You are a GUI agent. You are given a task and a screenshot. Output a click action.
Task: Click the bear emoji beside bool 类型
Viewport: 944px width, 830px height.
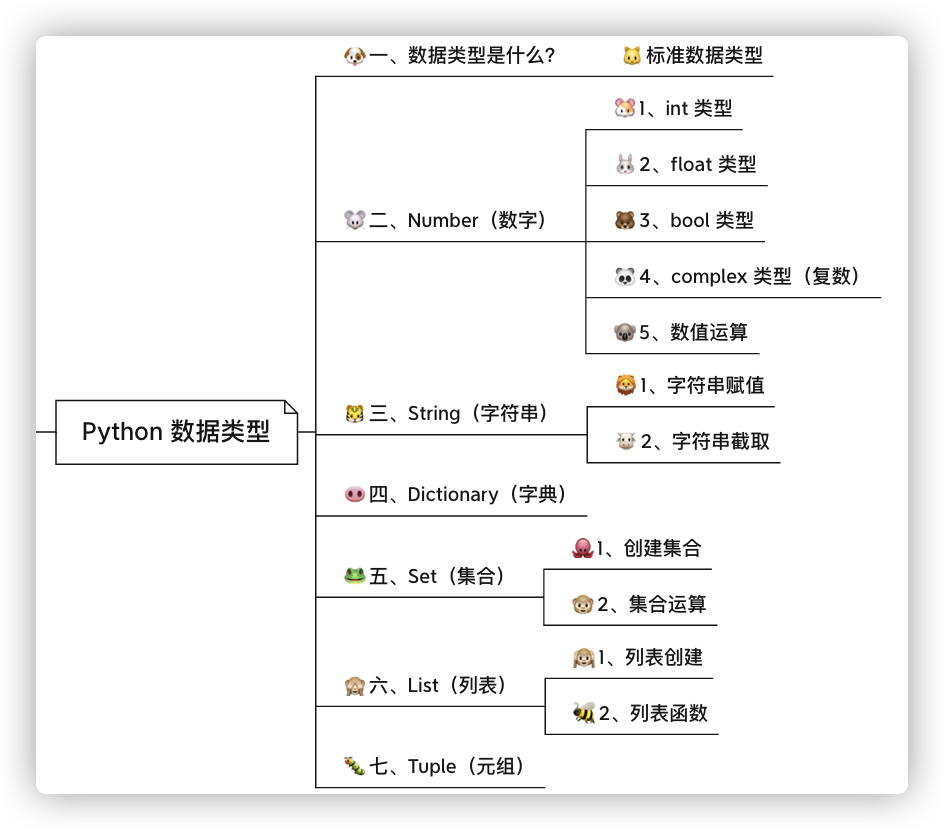[x=624, y=220]
